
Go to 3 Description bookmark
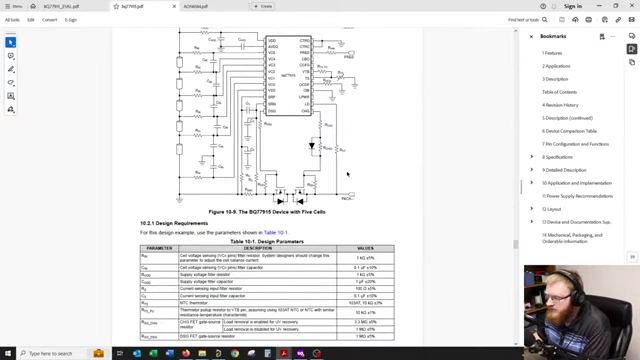click(x=555, y=79)
